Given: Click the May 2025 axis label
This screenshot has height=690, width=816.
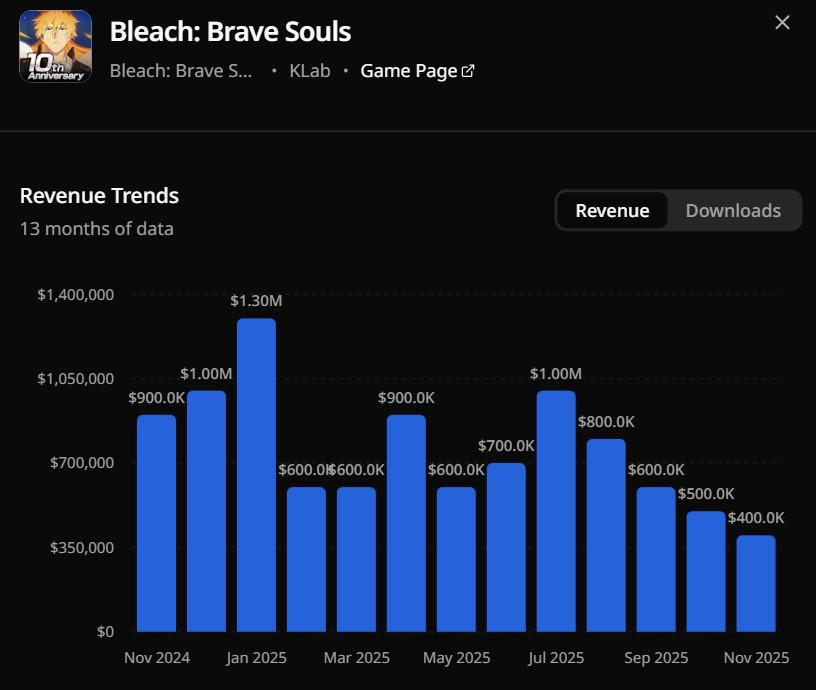Looking at the screenshot, I should [x=456, y=658].
